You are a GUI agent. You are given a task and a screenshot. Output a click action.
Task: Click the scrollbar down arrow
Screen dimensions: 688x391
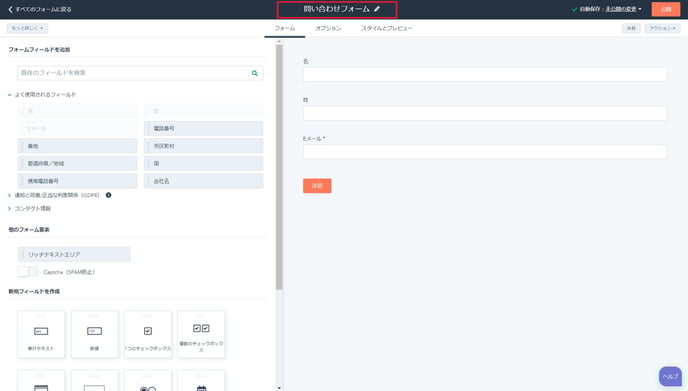point(279,388)
